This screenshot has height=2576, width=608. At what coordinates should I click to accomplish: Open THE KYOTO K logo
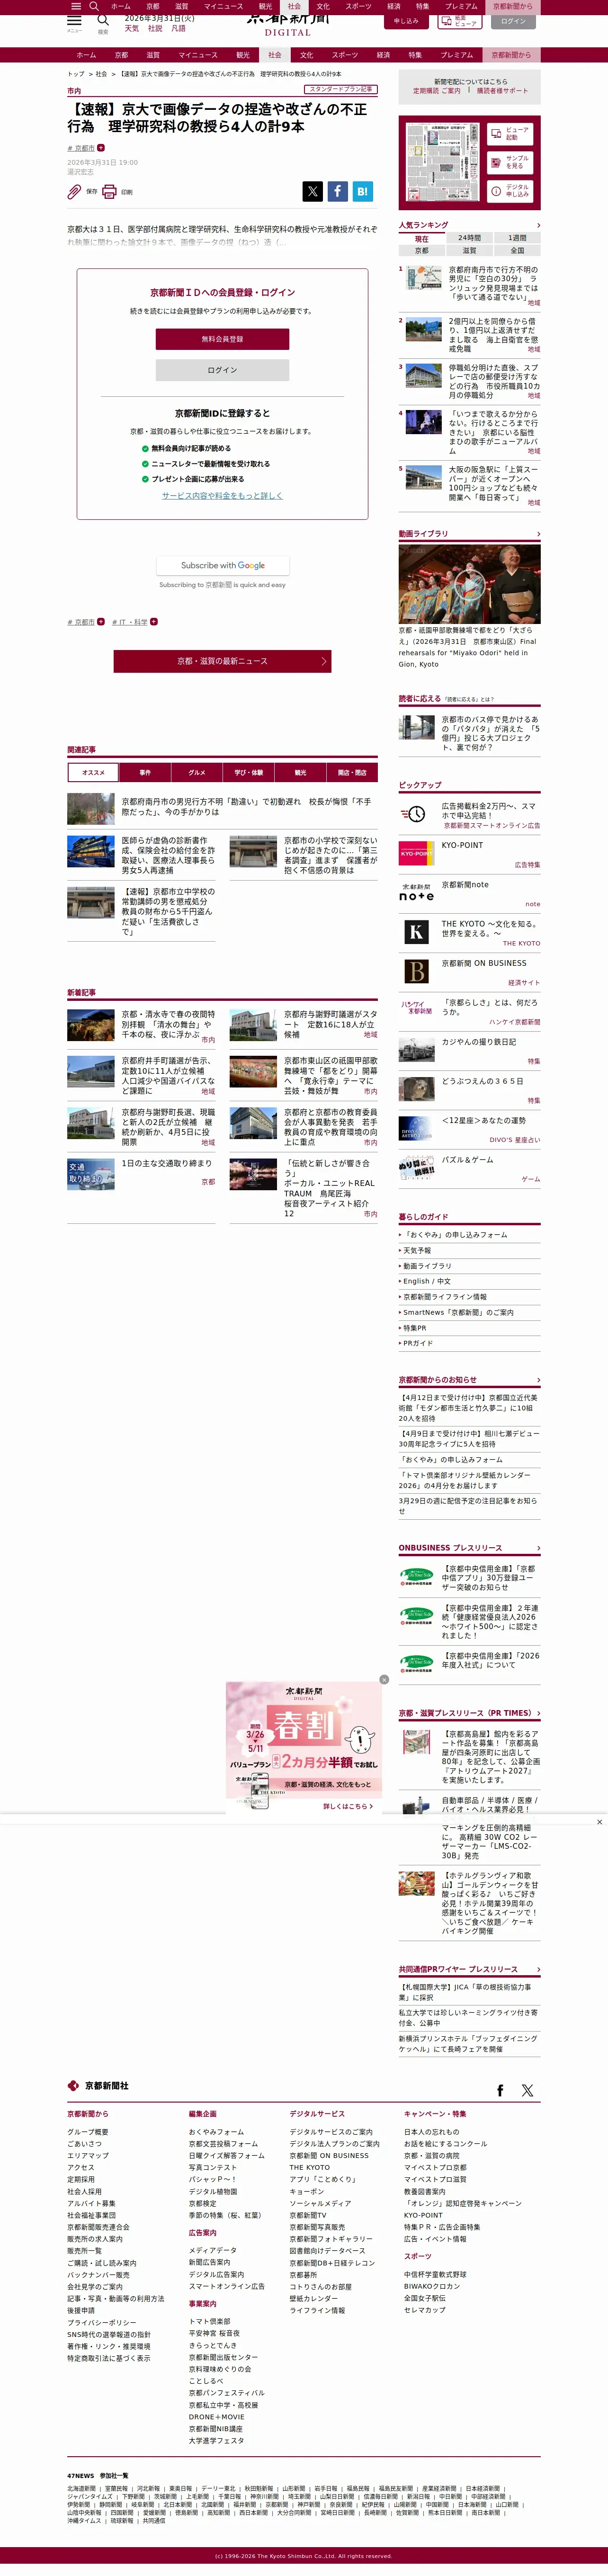[416, 932]
